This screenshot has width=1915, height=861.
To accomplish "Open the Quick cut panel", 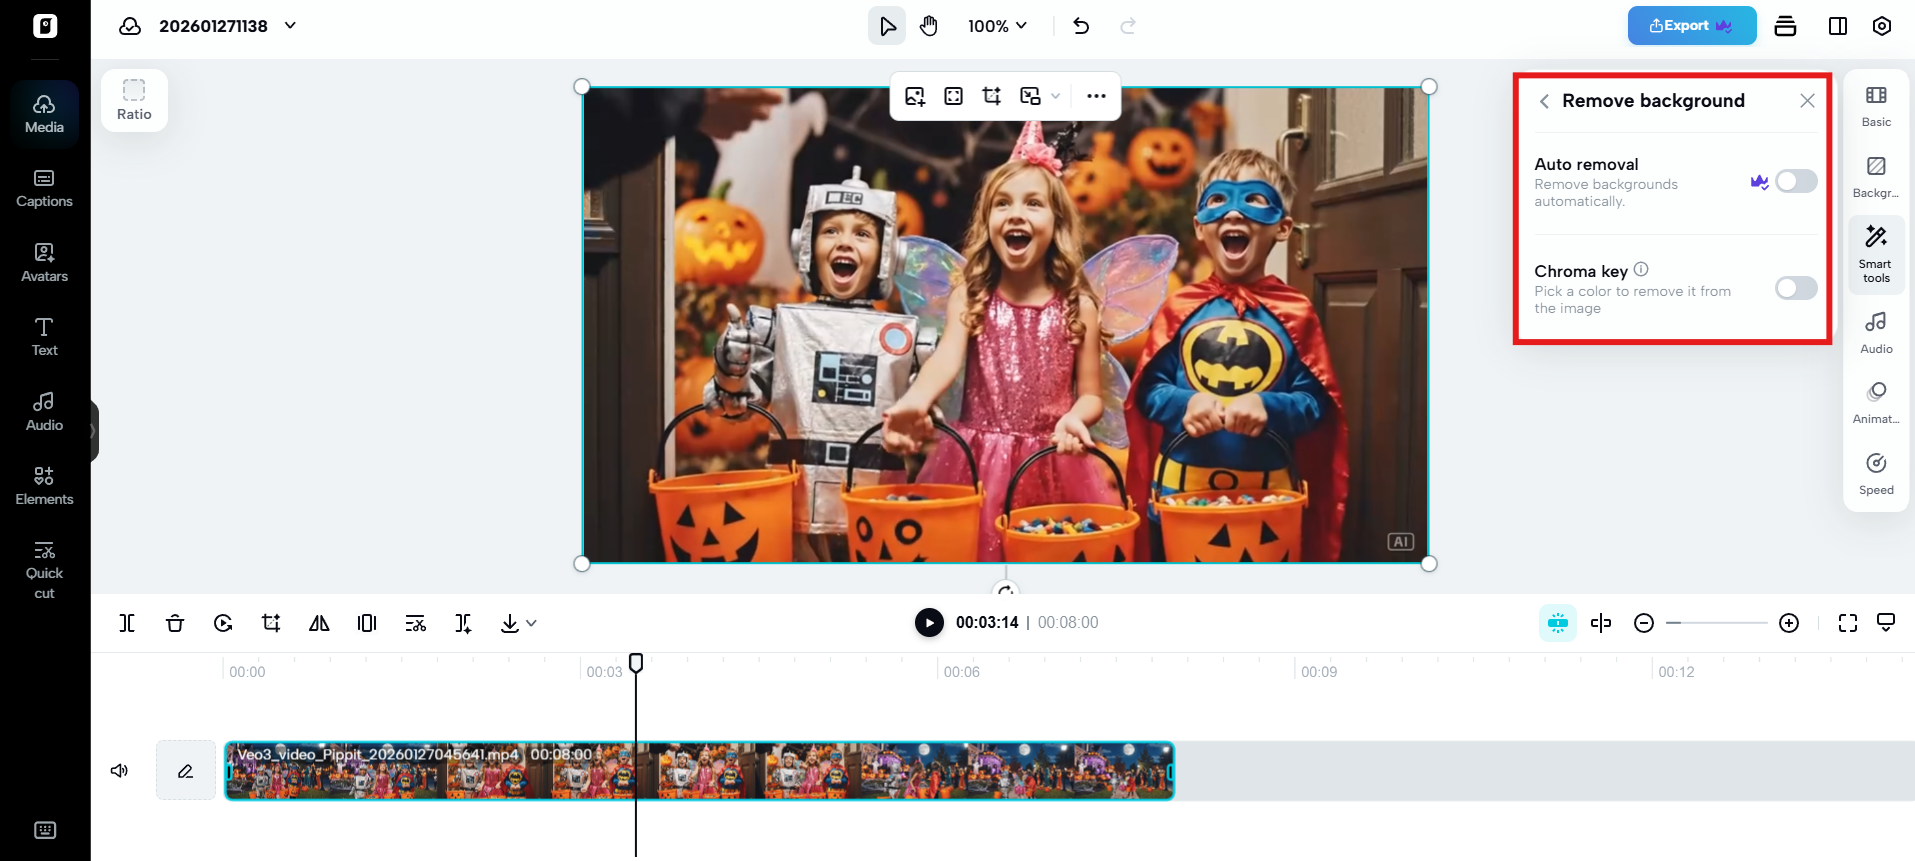I will 45,570.
